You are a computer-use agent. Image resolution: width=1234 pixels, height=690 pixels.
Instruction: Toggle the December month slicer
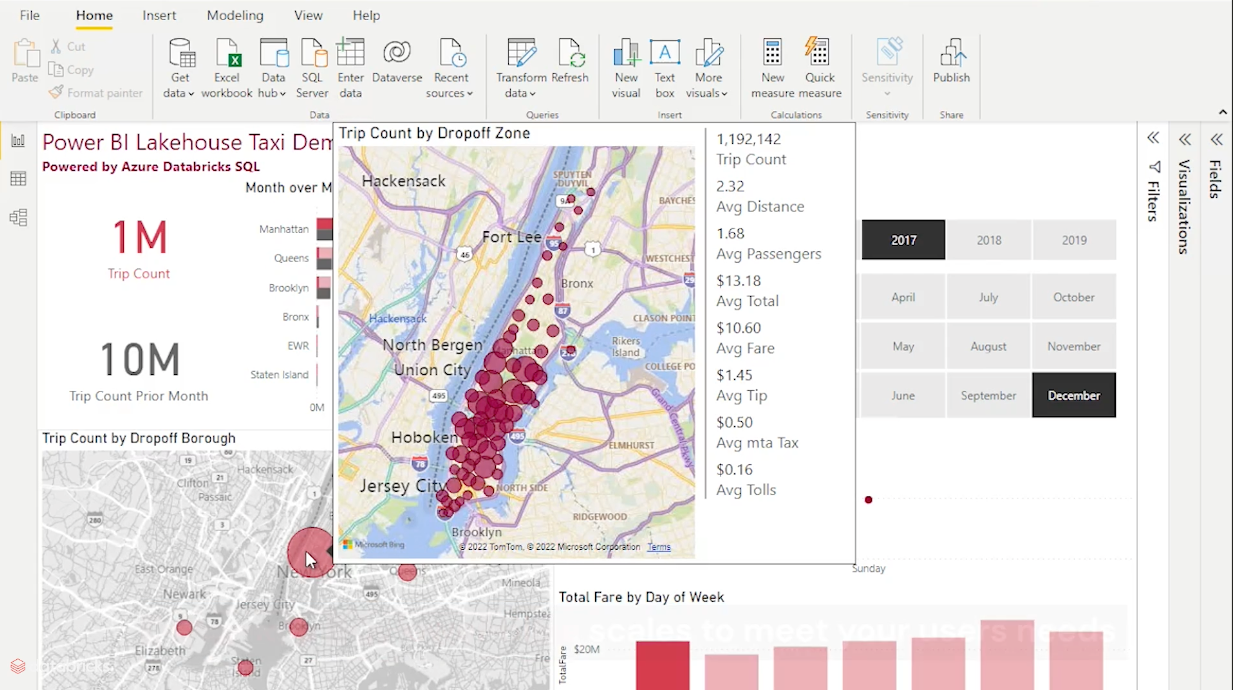tap(1074, 395)
